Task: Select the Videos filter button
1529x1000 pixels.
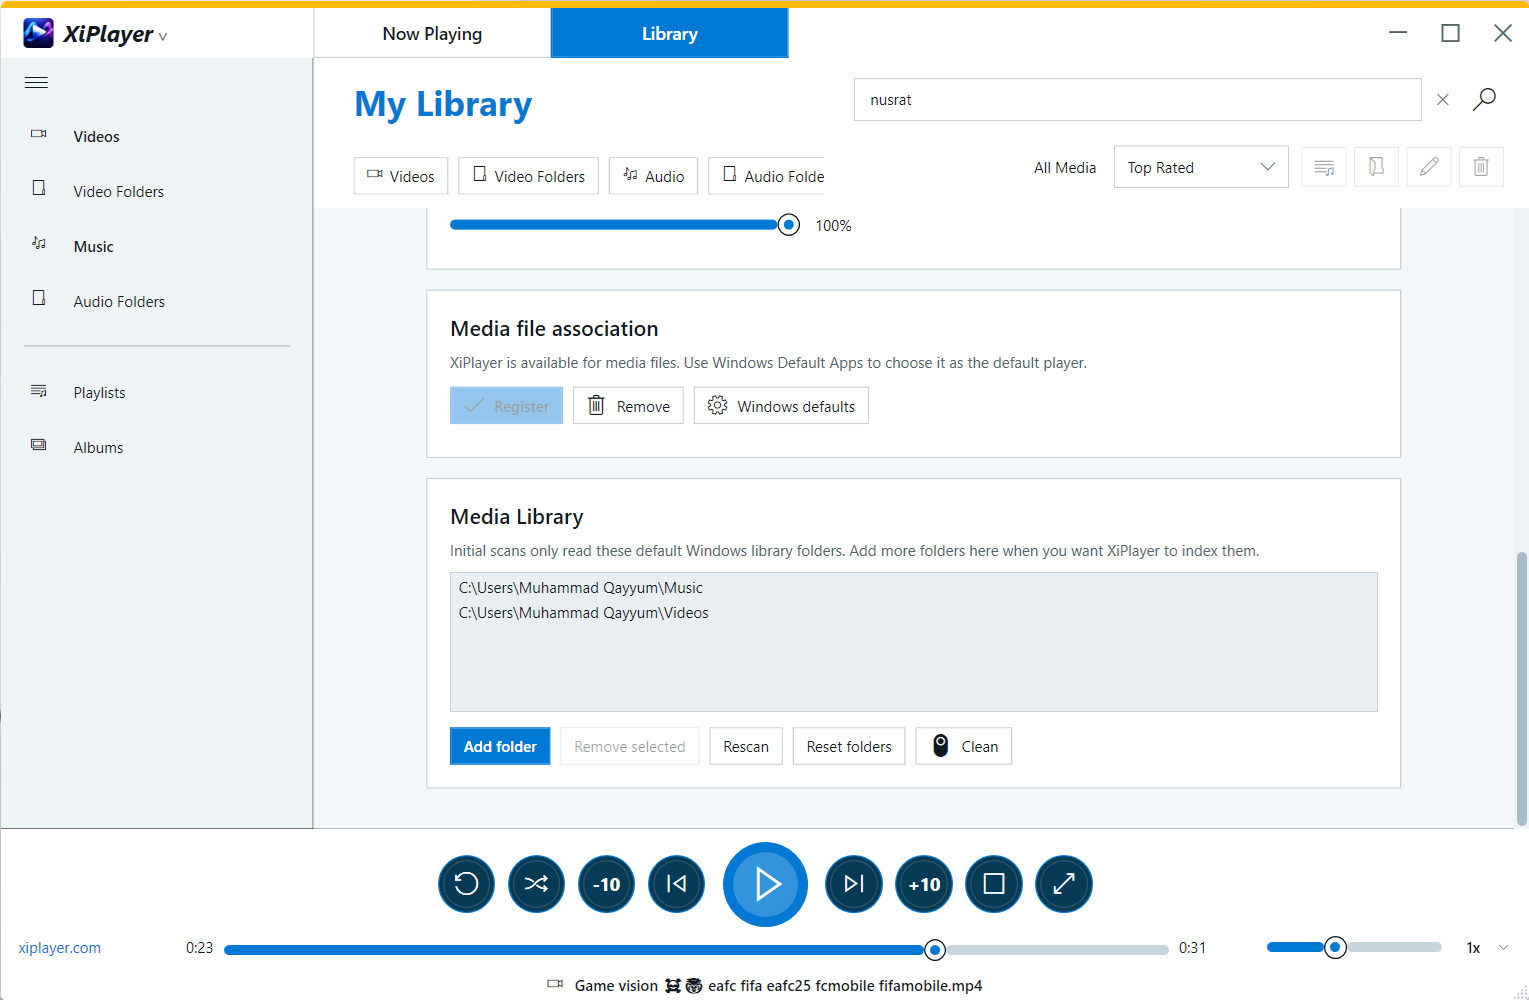Action: tap(401, 176)
